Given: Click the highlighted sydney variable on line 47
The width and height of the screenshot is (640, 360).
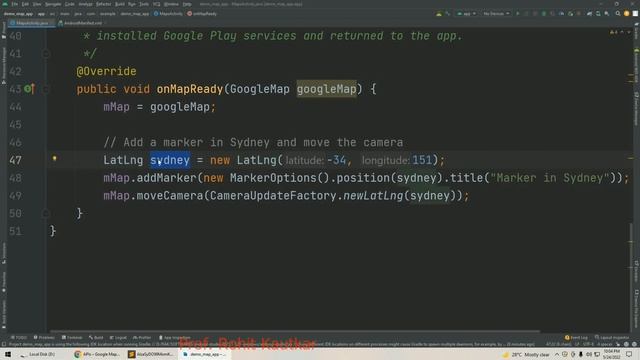Looking at the screenshot, I should (170, 160).
